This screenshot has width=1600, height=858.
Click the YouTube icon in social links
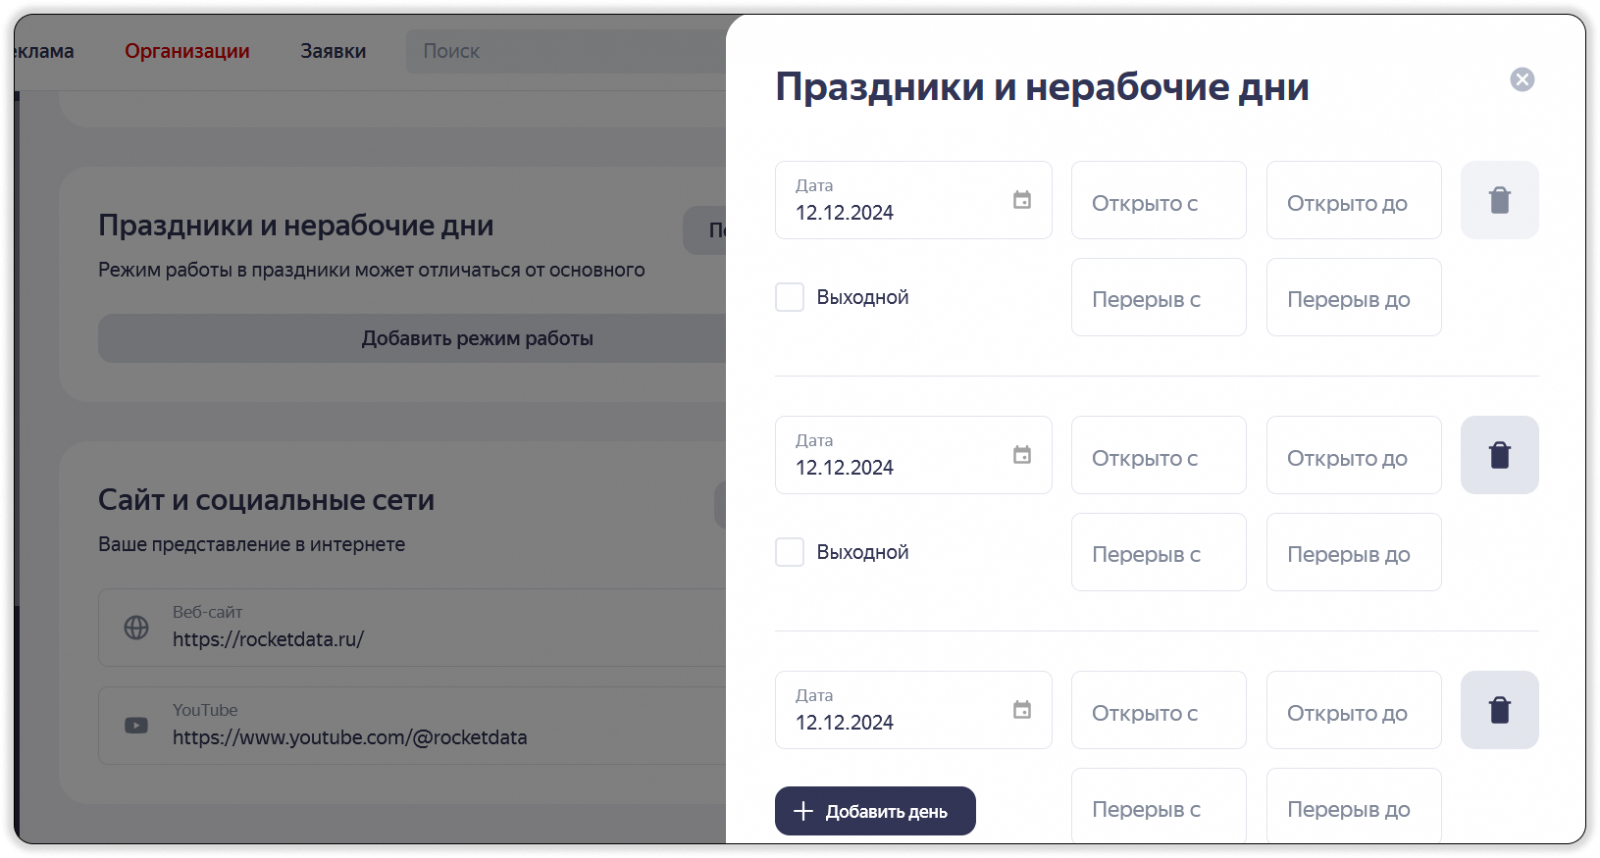136,726
